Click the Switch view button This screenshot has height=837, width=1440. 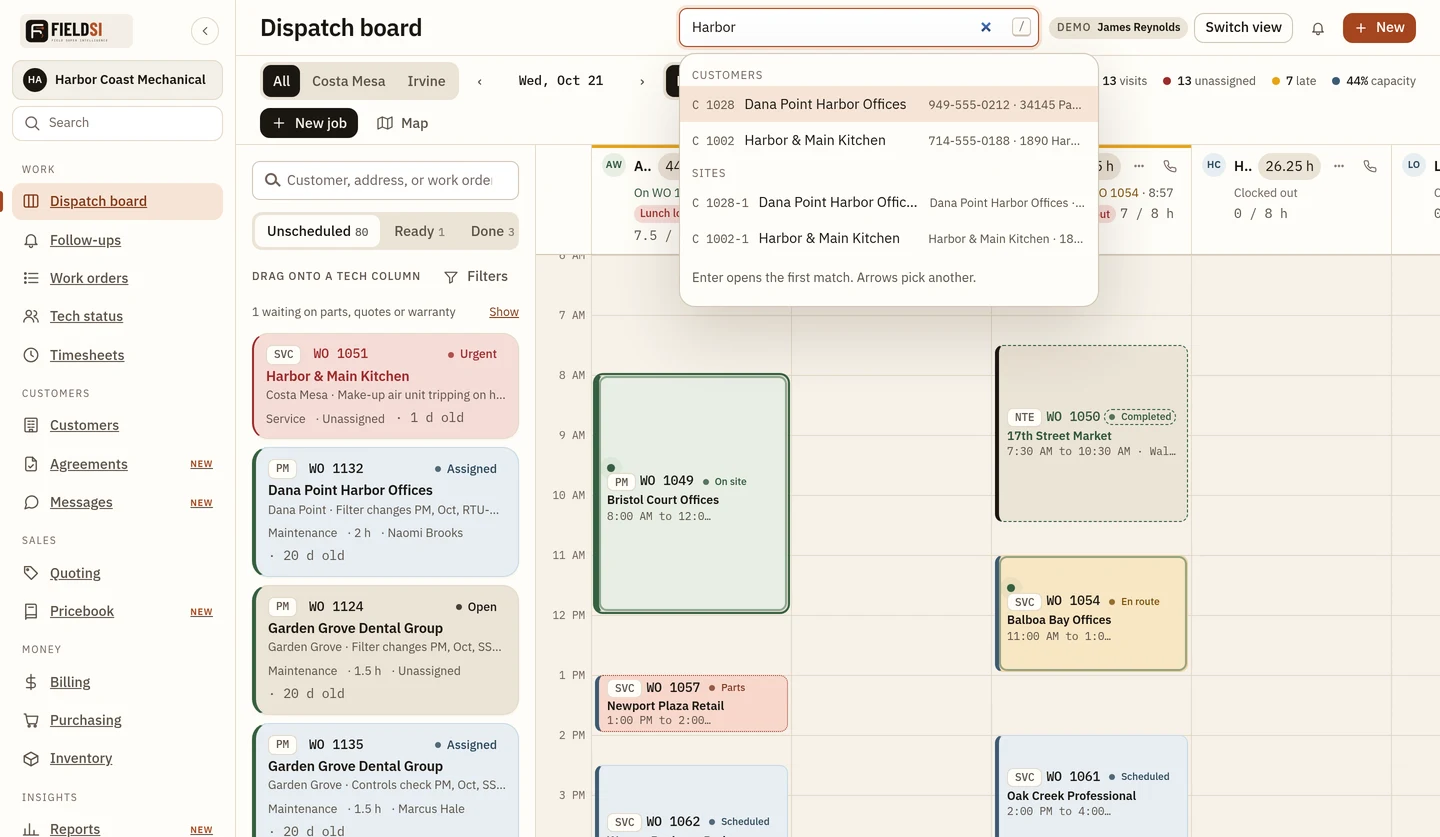(x=1243, y=28)
